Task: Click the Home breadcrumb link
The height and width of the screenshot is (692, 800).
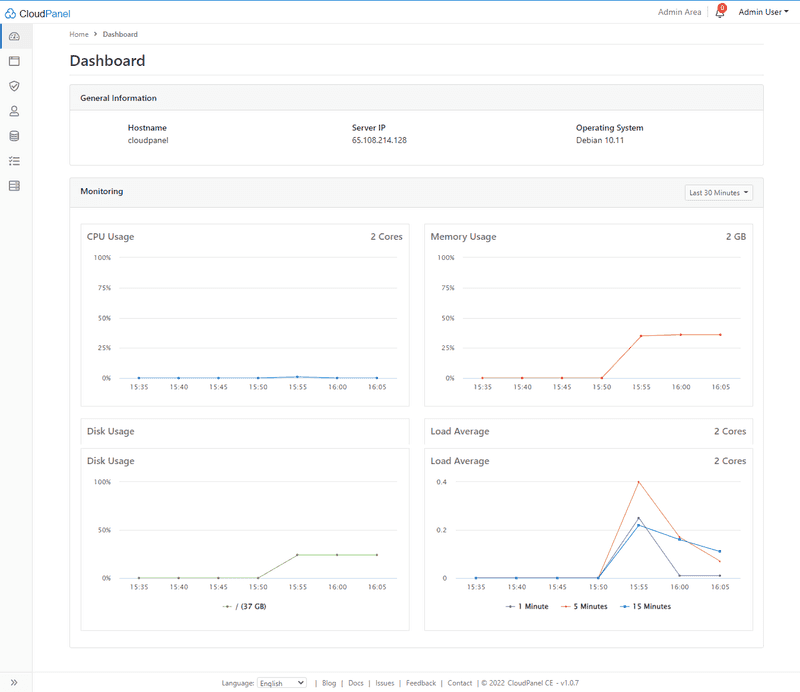Action: pyautogui.click(x=79, y=34)
